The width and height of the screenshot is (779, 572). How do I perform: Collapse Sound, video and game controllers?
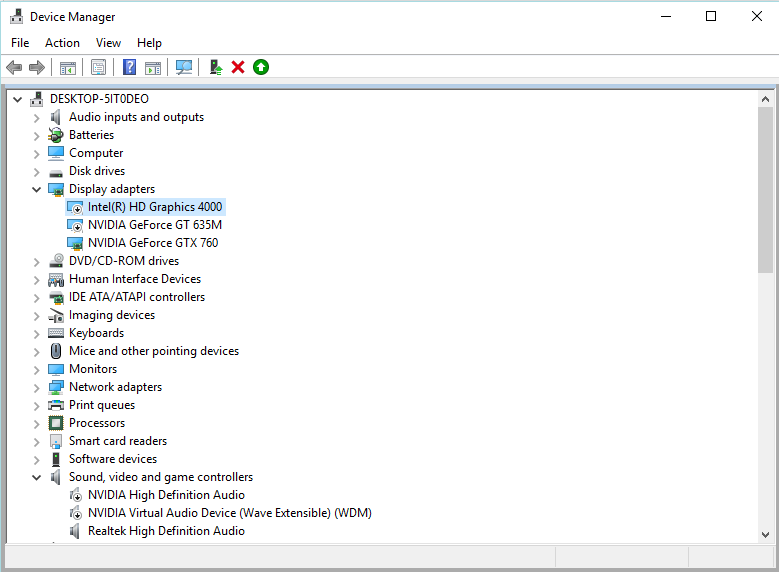36,478
